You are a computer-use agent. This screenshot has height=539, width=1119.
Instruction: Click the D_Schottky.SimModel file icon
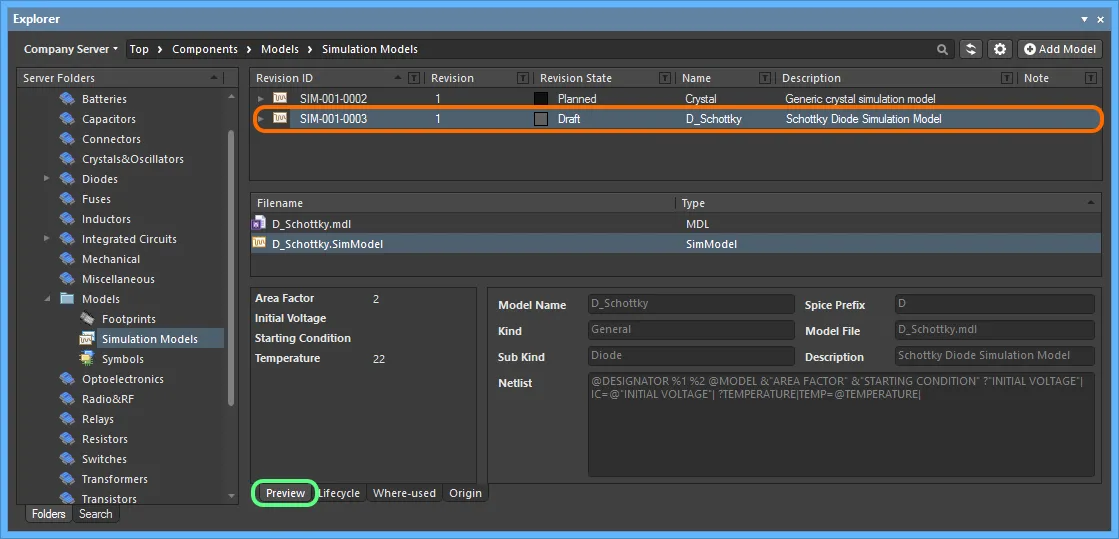click(259, 243)
